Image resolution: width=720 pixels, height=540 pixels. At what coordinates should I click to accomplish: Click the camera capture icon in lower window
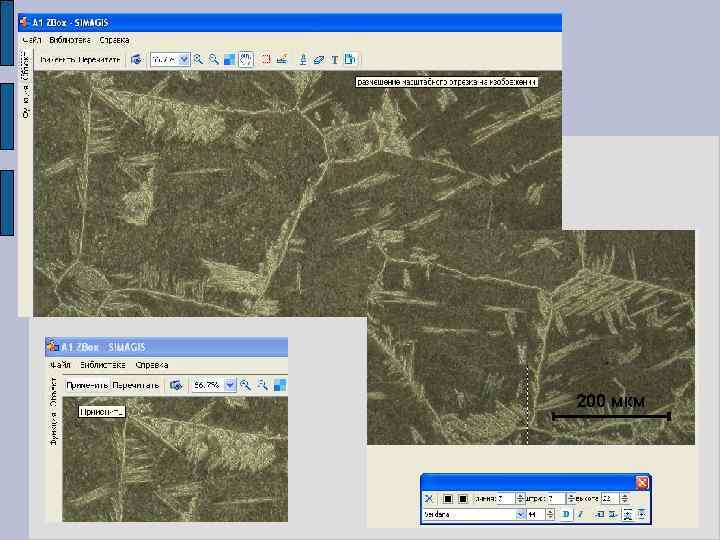pos(177,384)
